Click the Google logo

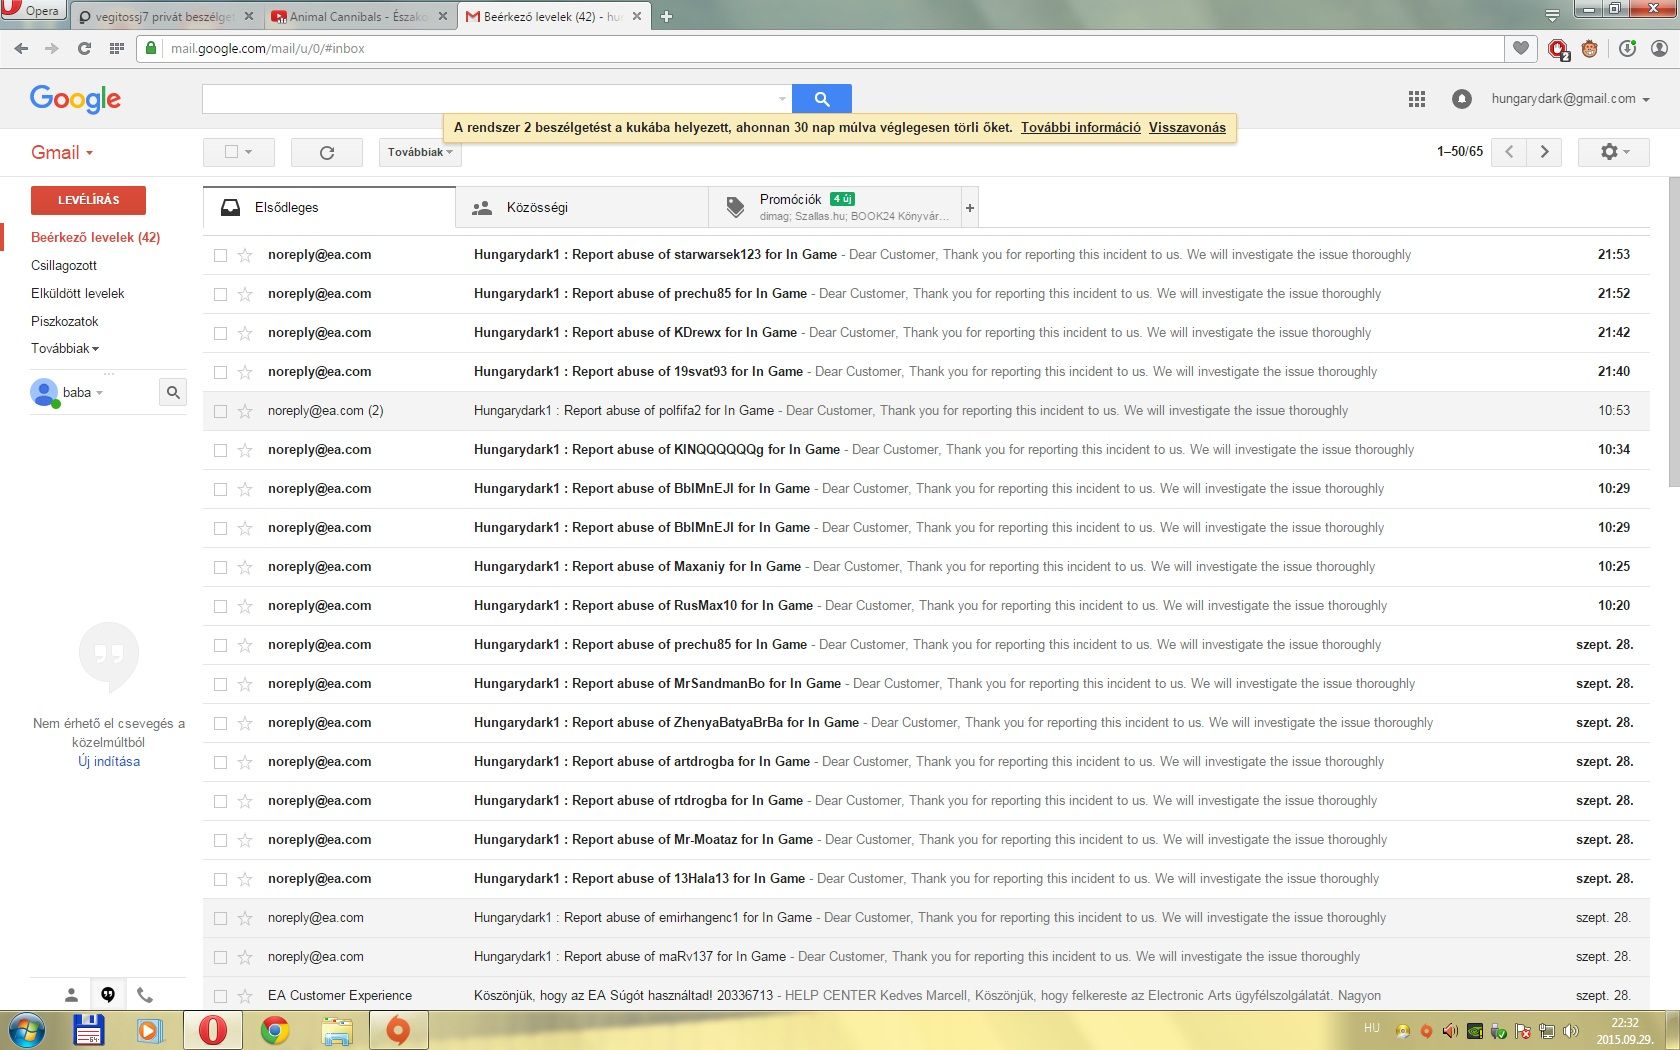[75, 99]
